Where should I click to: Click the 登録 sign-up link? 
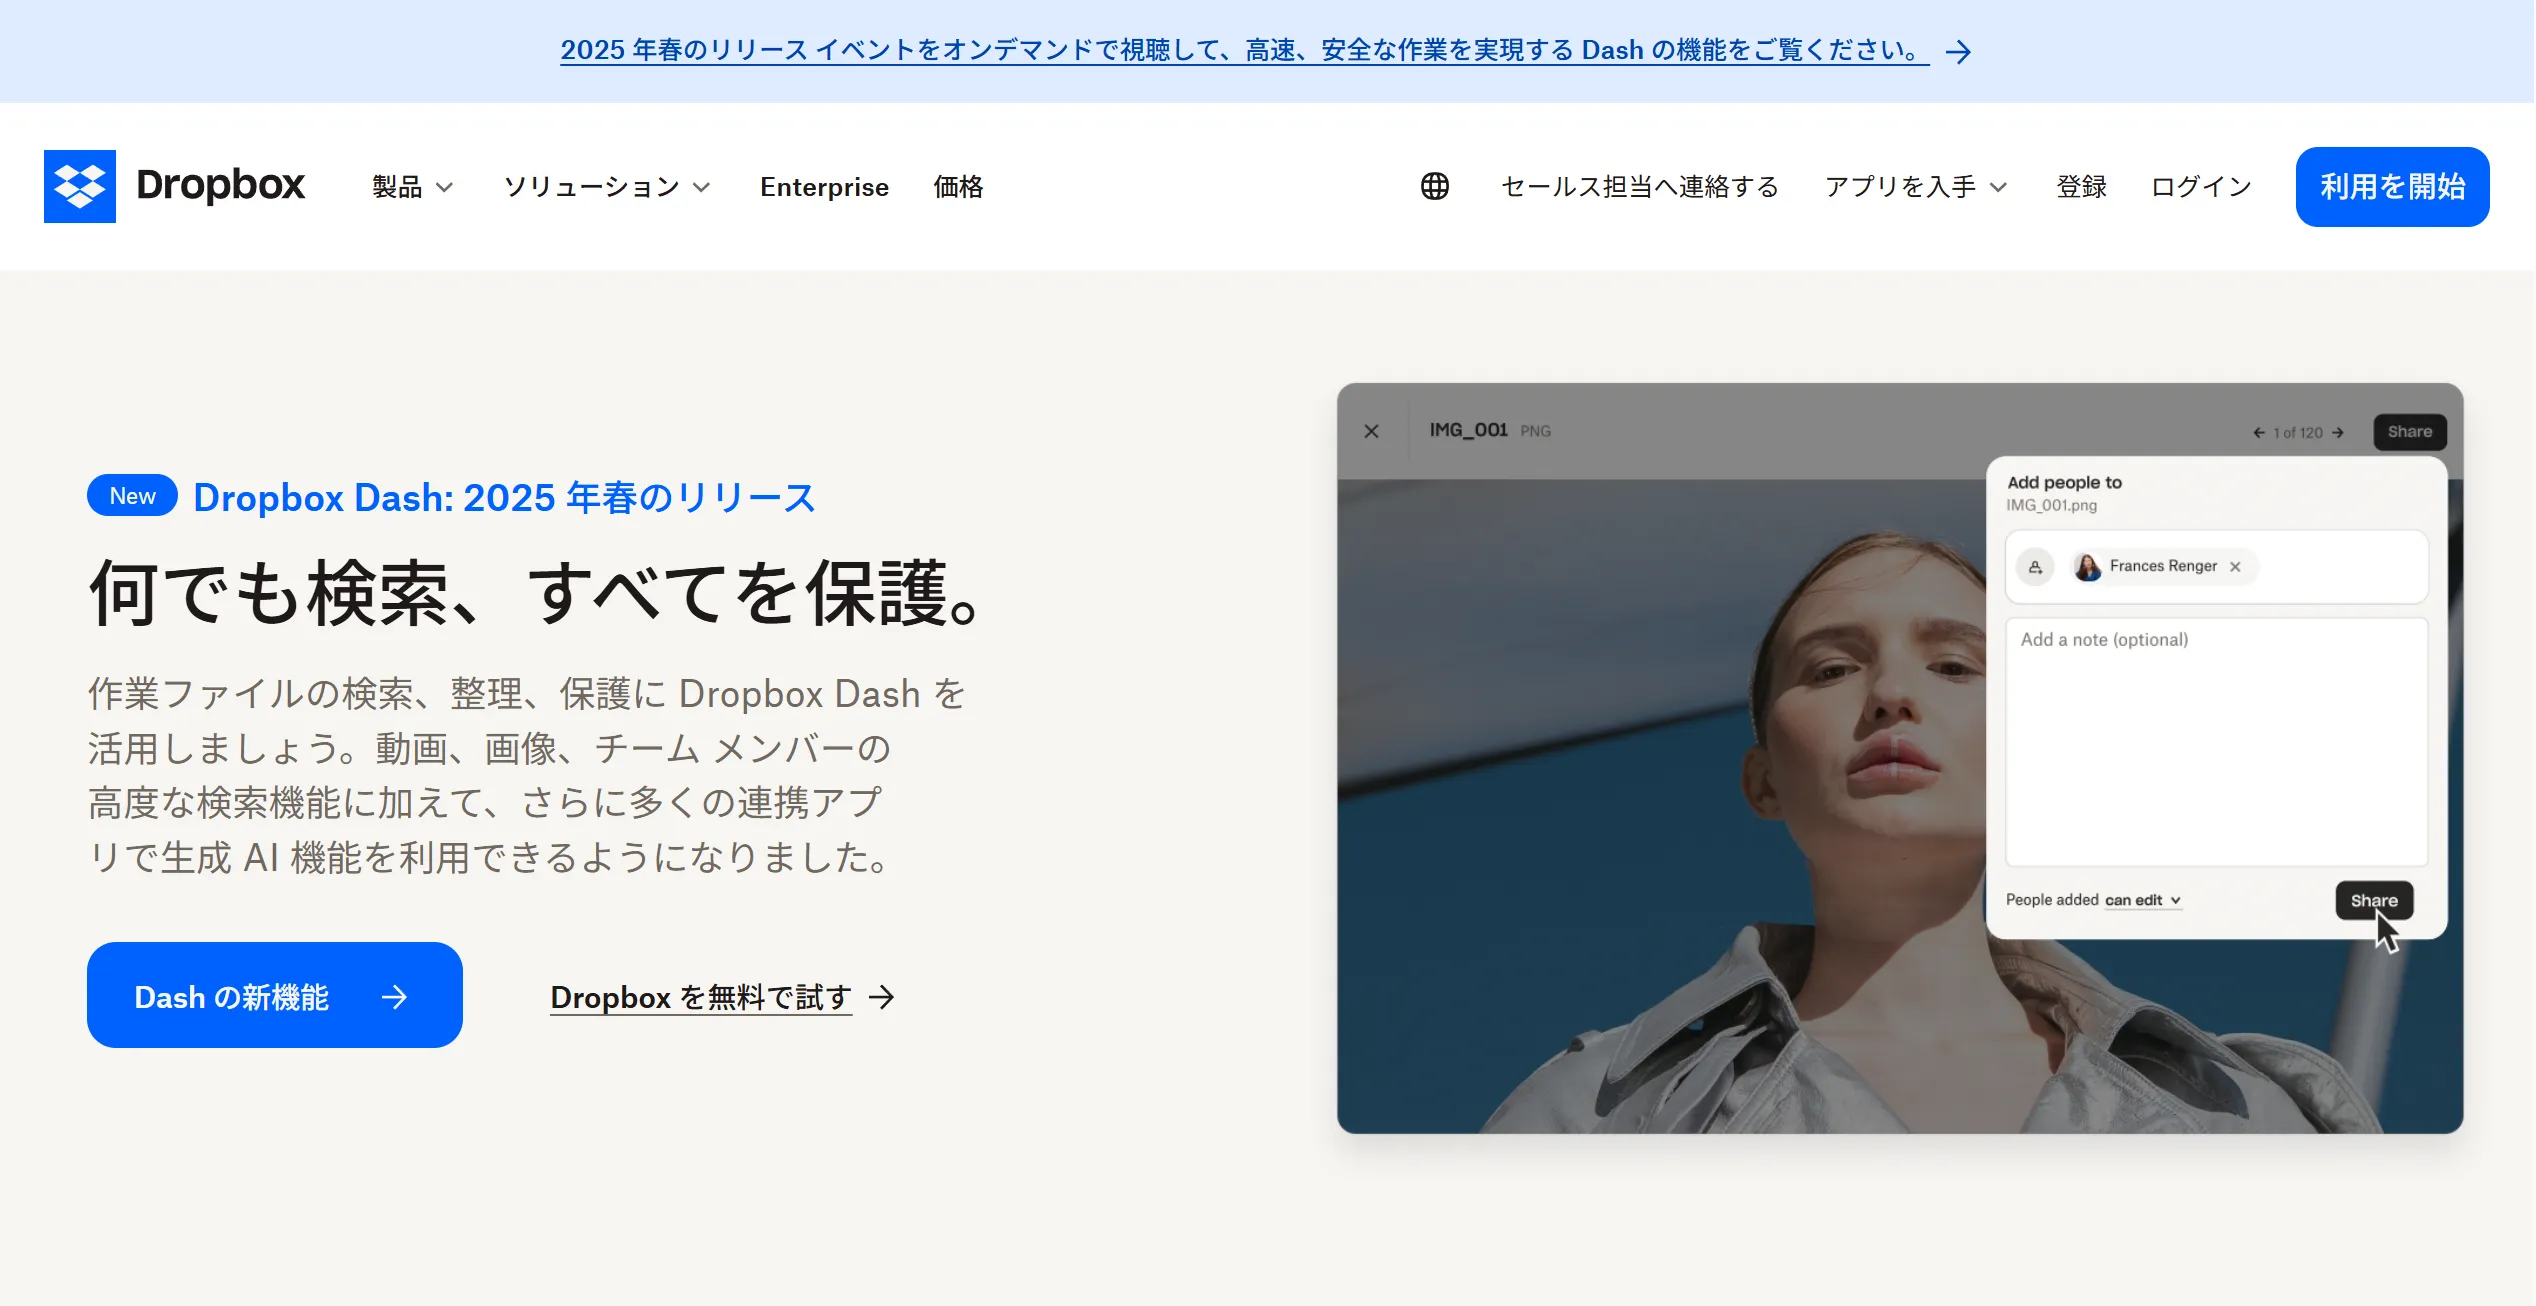pos(2081,187)
